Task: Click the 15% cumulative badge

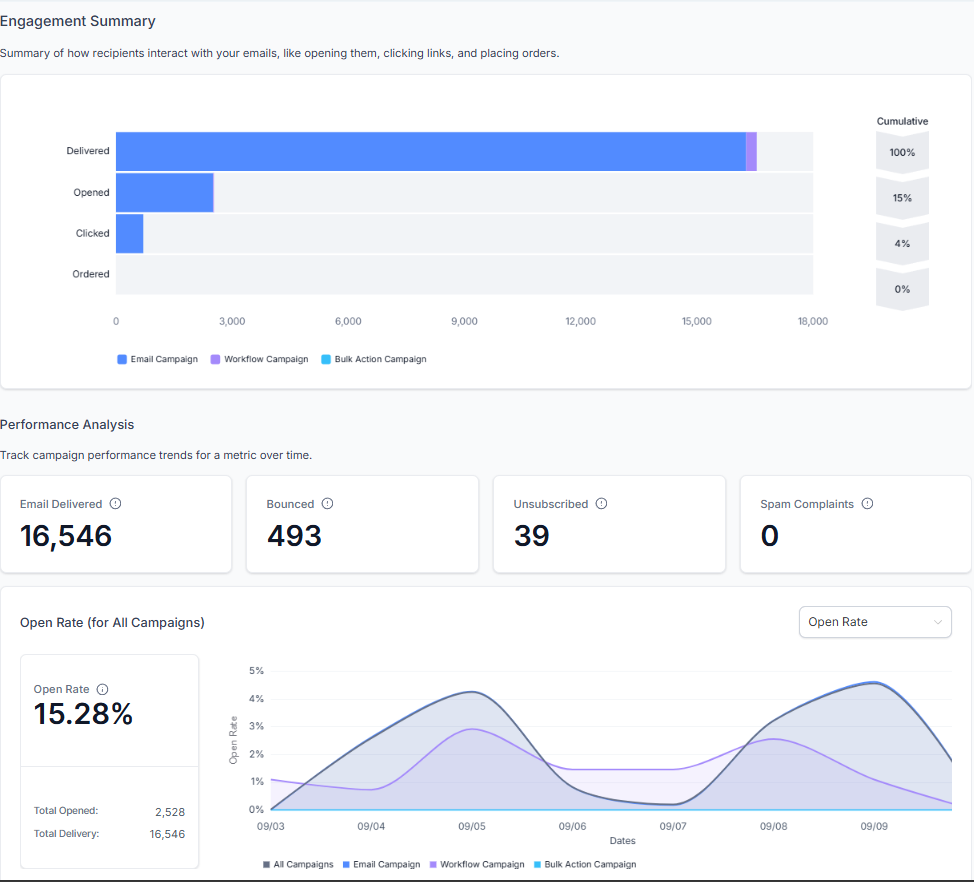Action: click(x=902, y=198)
